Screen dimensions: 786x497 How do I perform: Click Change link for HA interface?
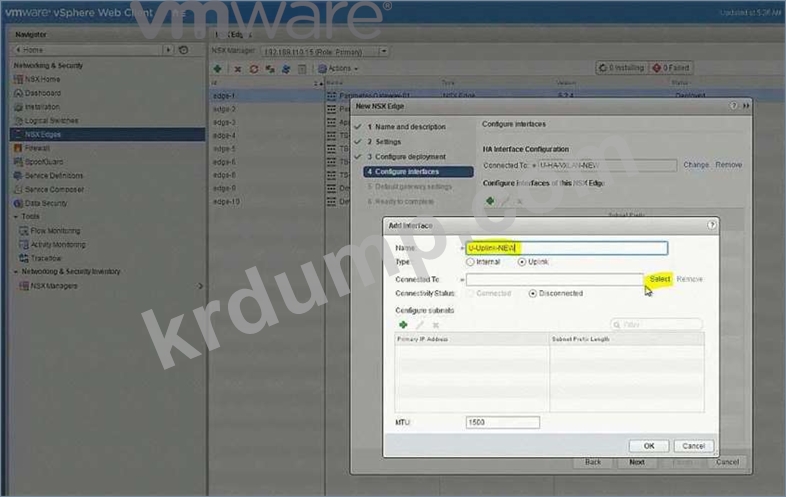[696, 164]
